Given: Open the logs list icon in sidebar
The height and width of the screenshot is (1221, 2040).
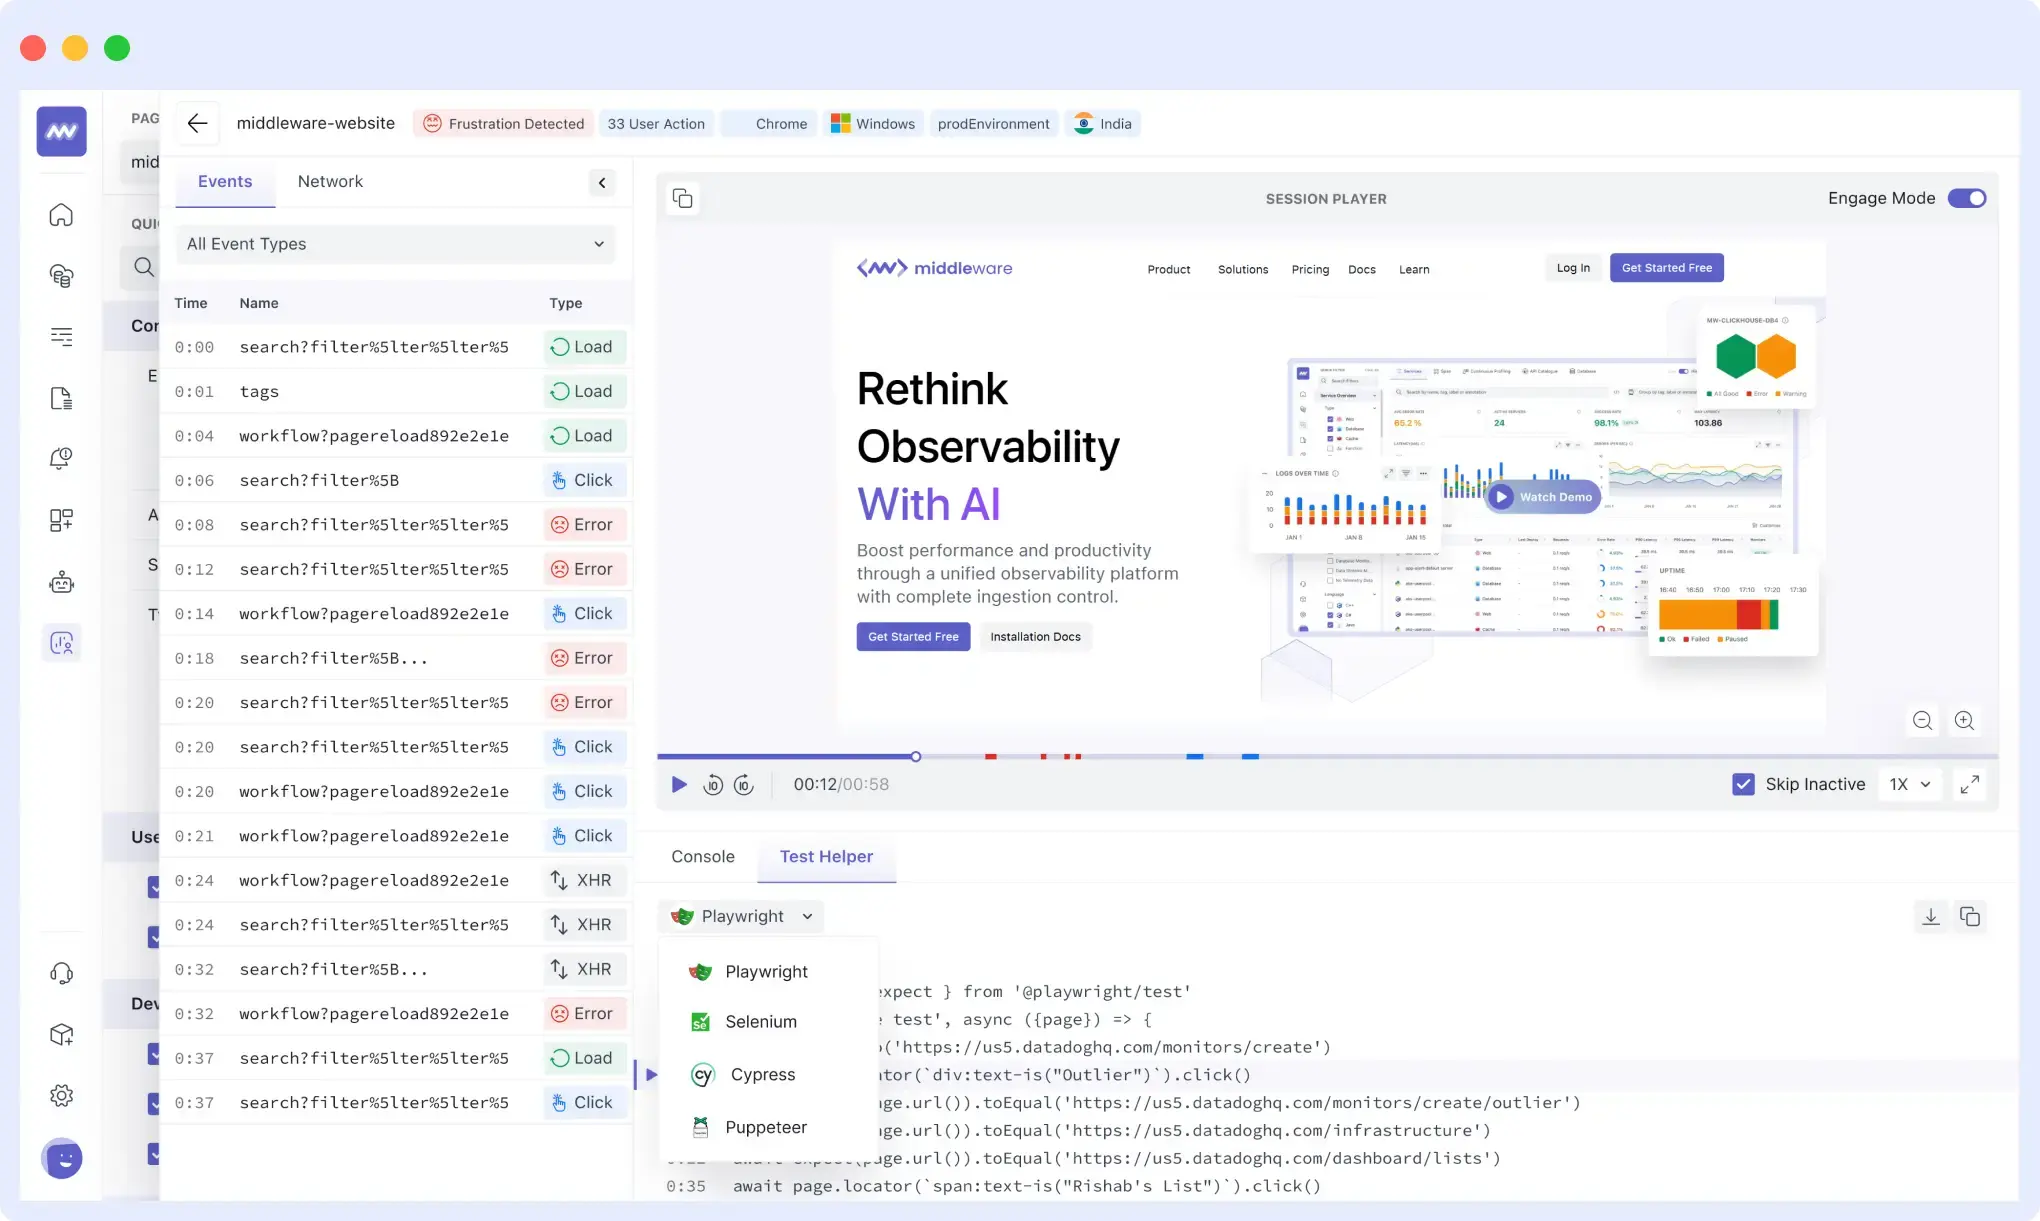Looking at the screenshot, I should point(62,337).
